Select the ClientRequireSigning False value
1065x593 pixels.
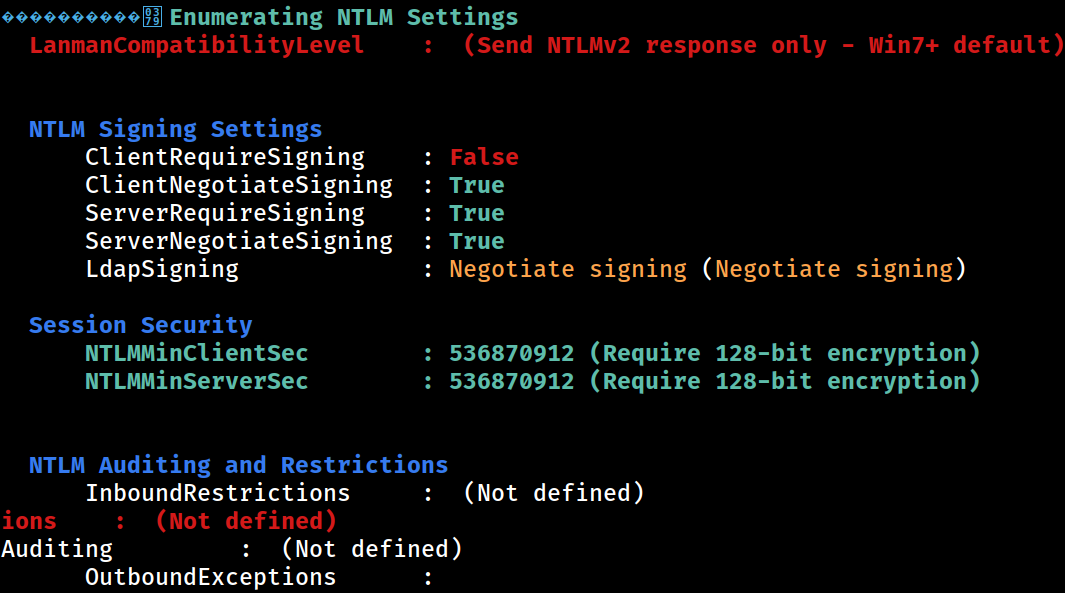coord(484,157)
